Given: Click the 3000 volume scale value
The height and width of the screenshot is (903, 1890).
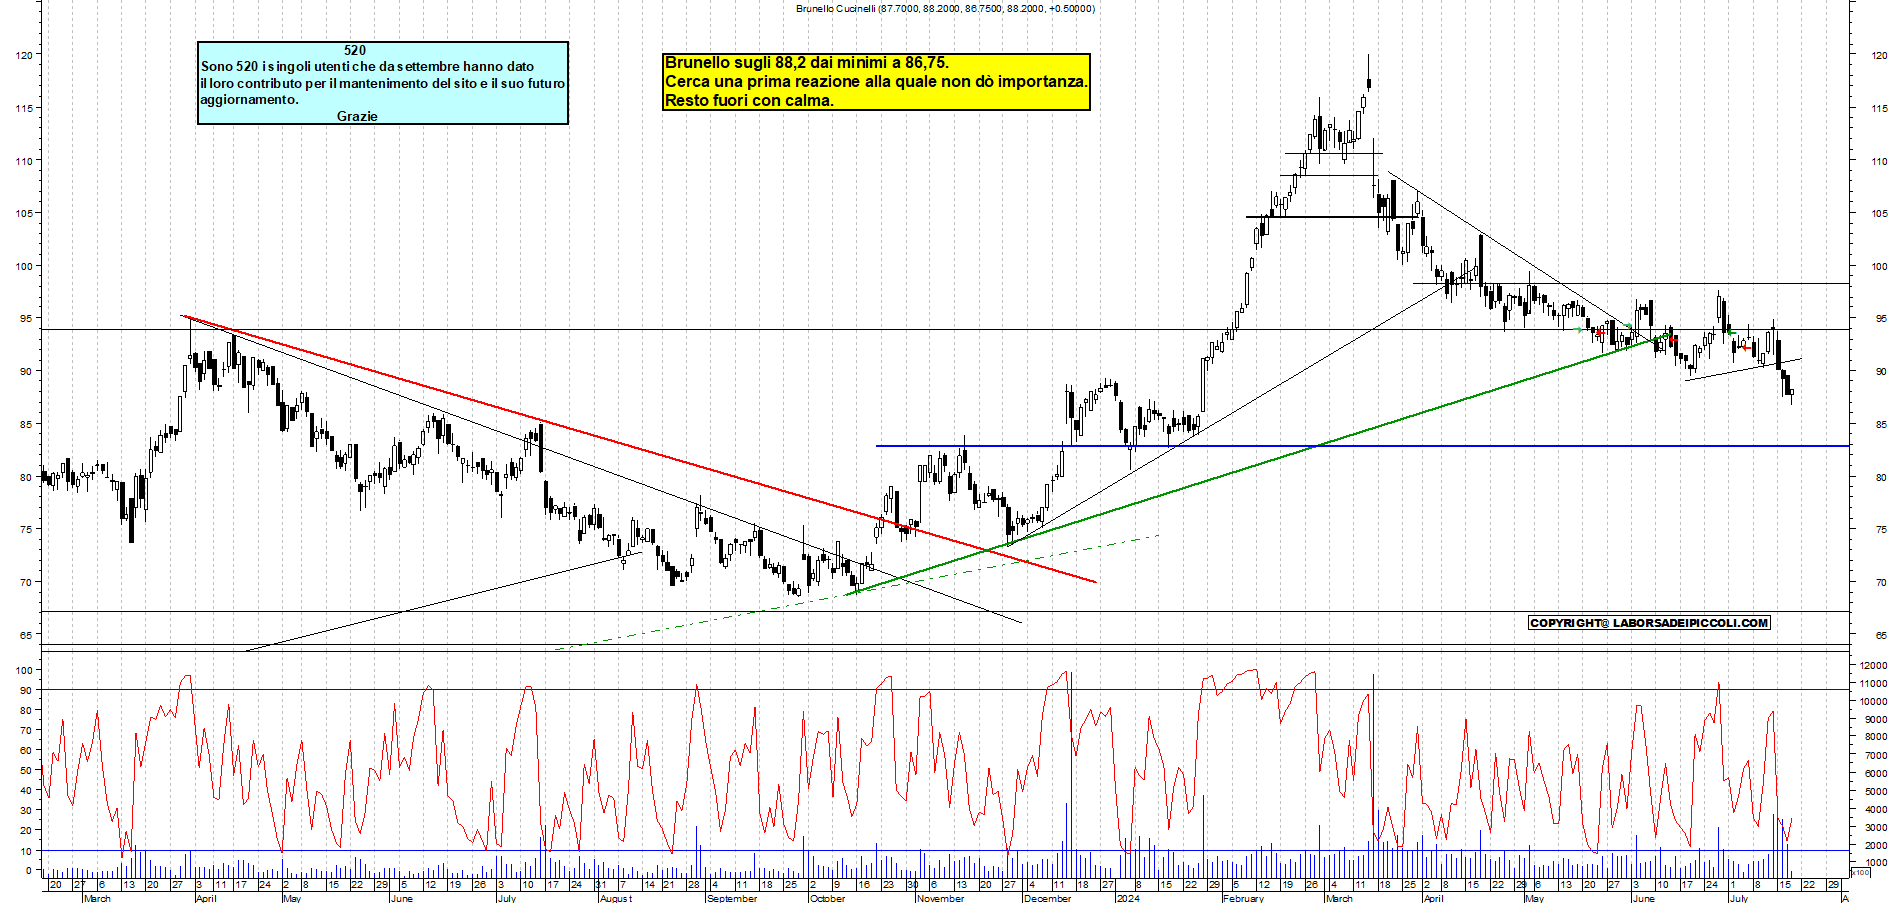Looking at the screenshot, I should pyautogui.click(x=1875, y=827).
